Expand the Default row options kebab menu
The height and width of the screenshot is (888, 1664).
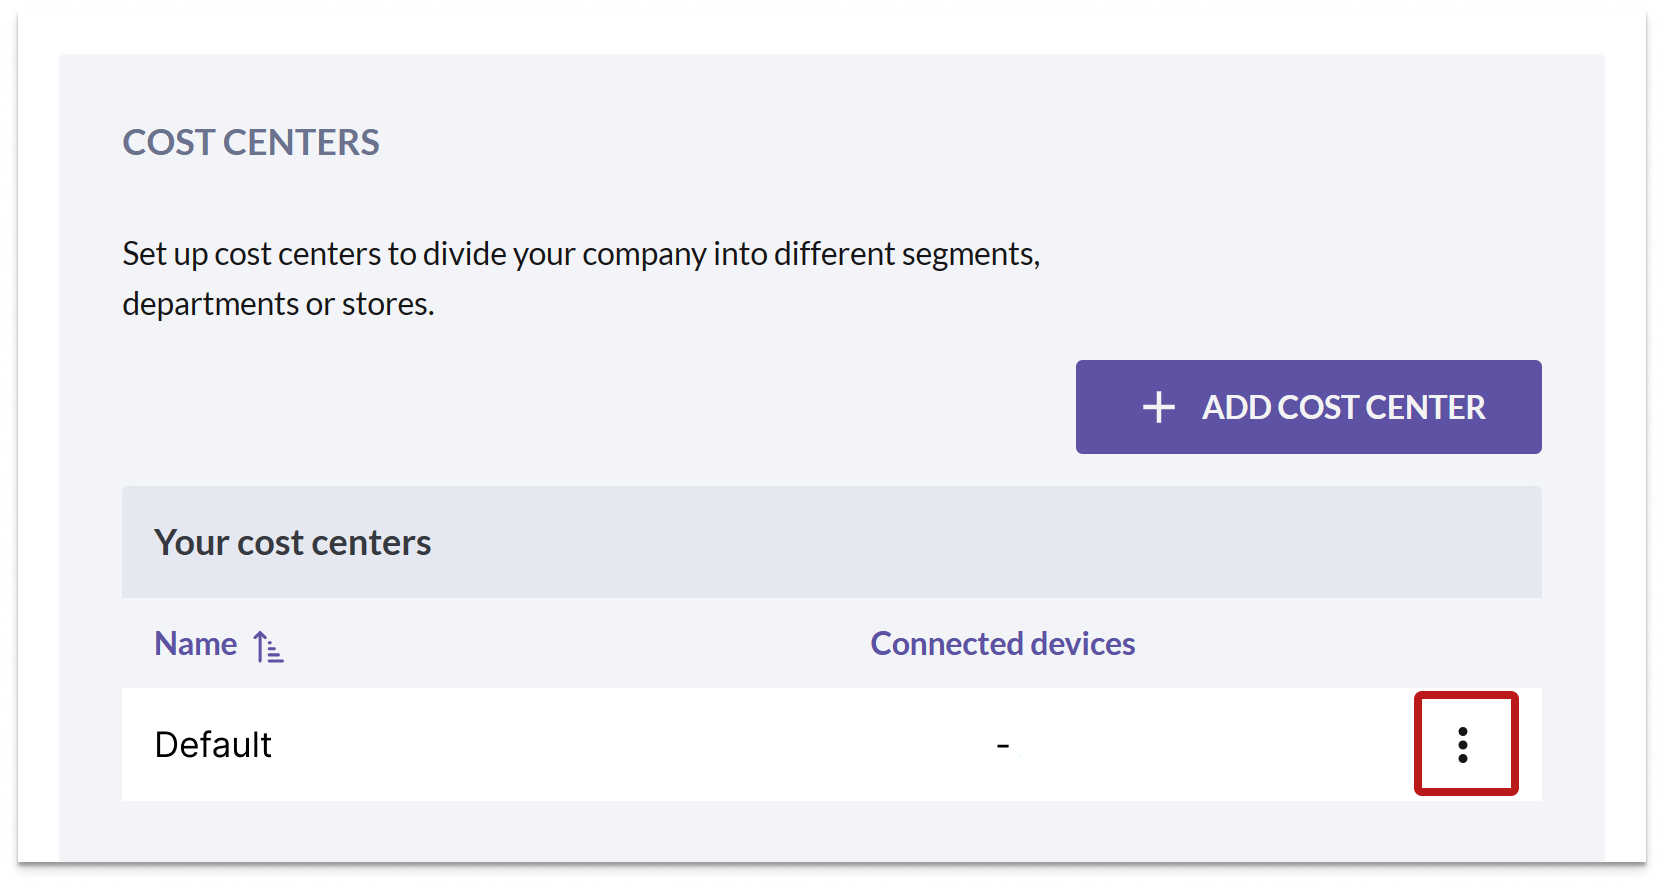pos(1463,745)
